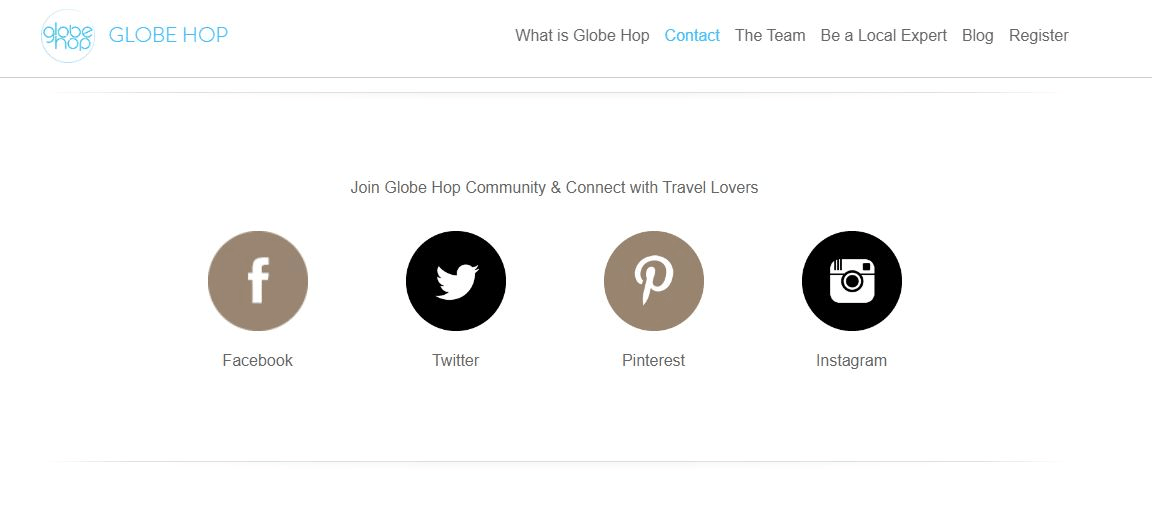Open the Pinterest circle icon
The width and height of the screenshot is (1152, 513).
click(x=654, y=281)
